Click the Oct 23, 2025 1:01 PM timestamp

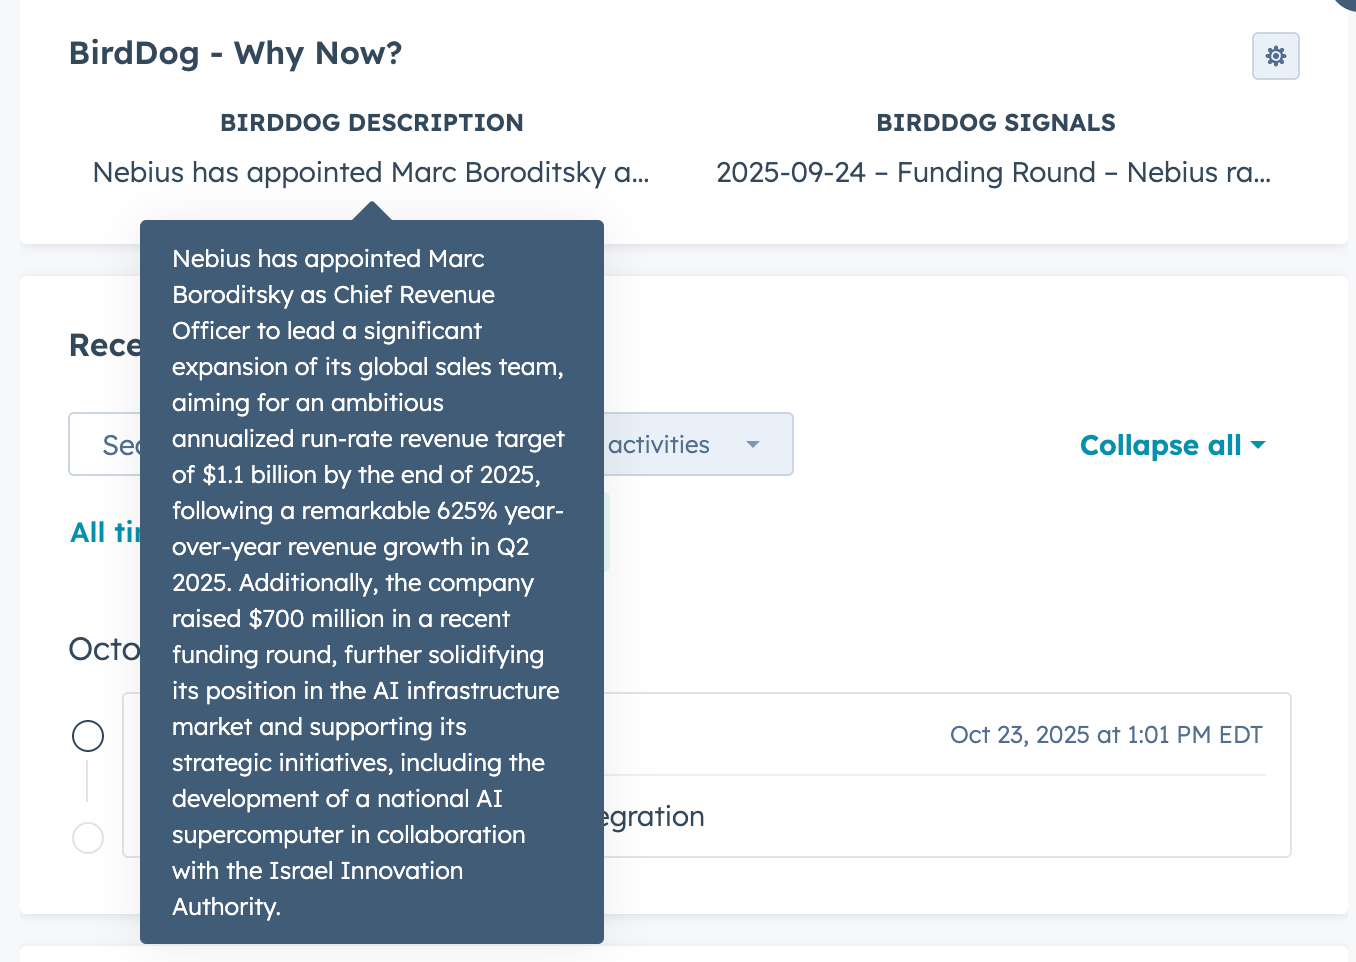[1105, 735]
